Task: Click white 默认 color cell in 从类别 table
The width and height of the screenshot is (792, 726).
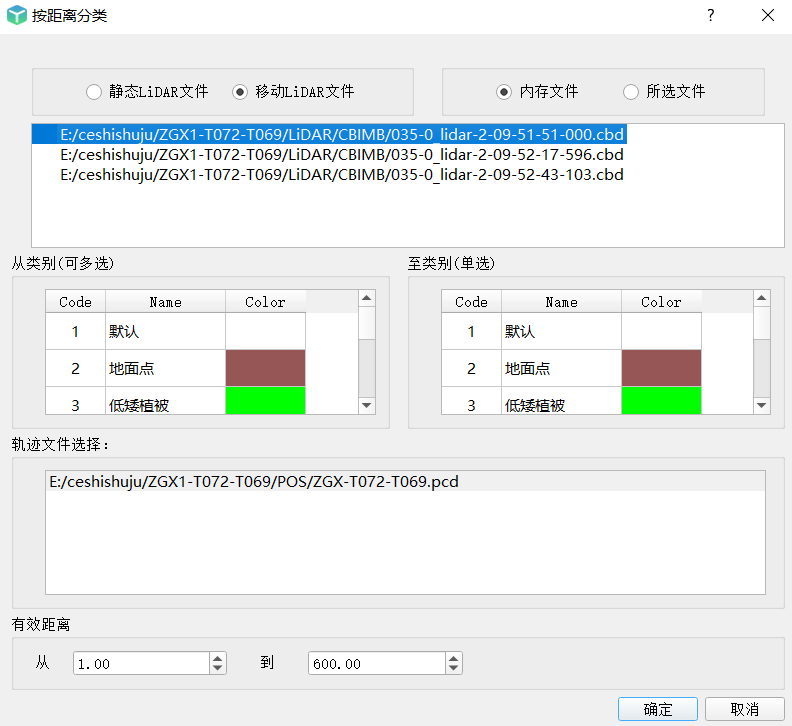Action: click(x=265, y=331)
